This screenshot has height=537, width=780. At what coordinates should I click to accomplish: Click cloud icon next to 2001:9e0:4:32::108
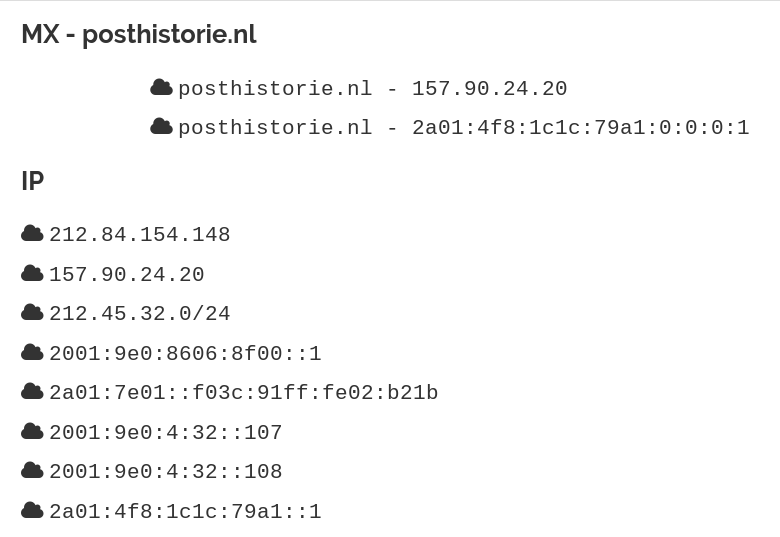32,471
